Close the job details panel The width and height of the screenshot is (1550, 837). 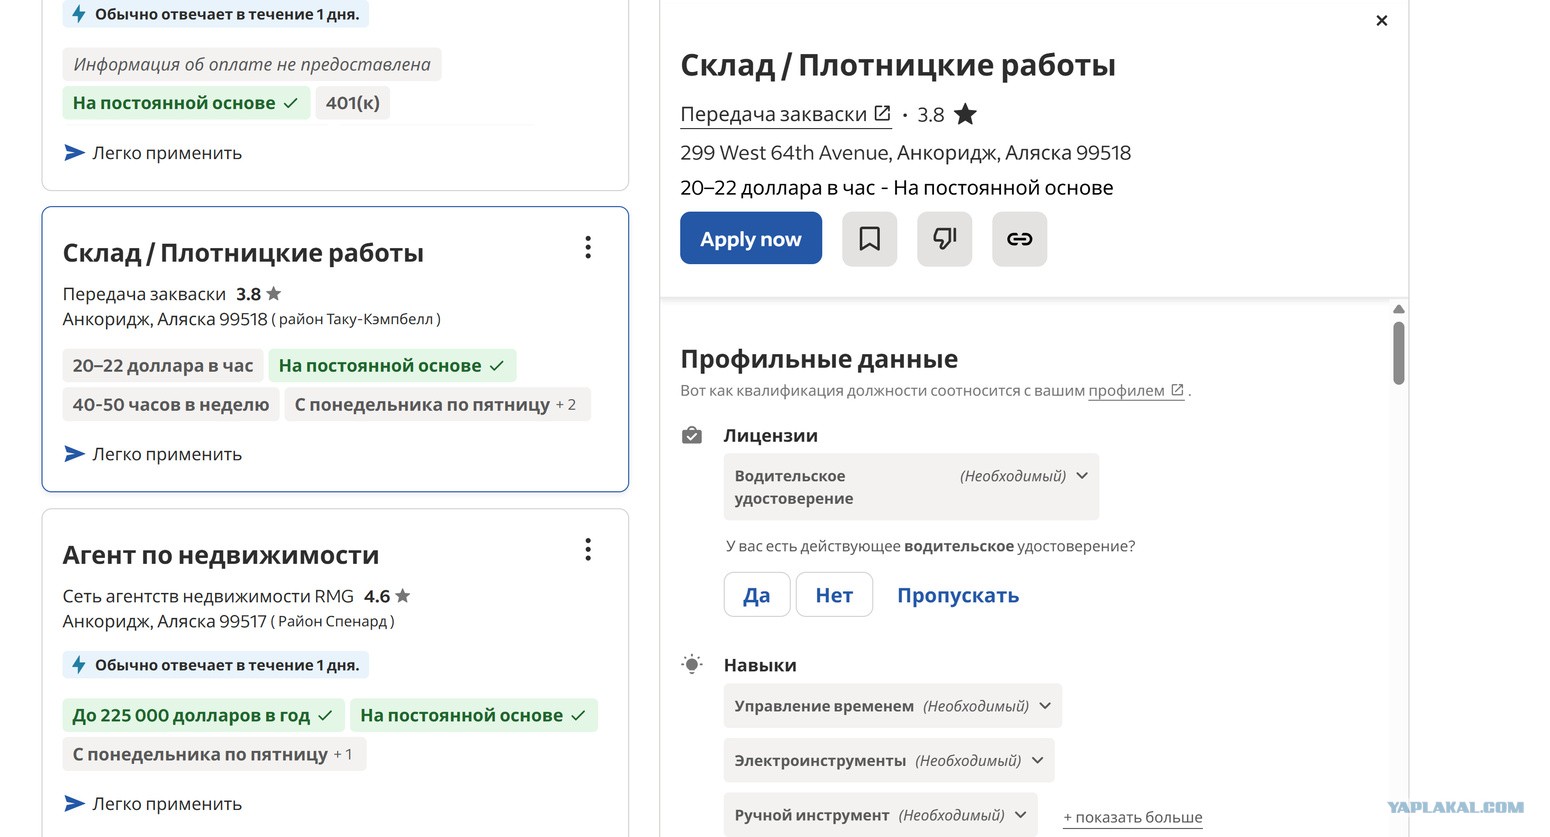(x=1381, y=20)
